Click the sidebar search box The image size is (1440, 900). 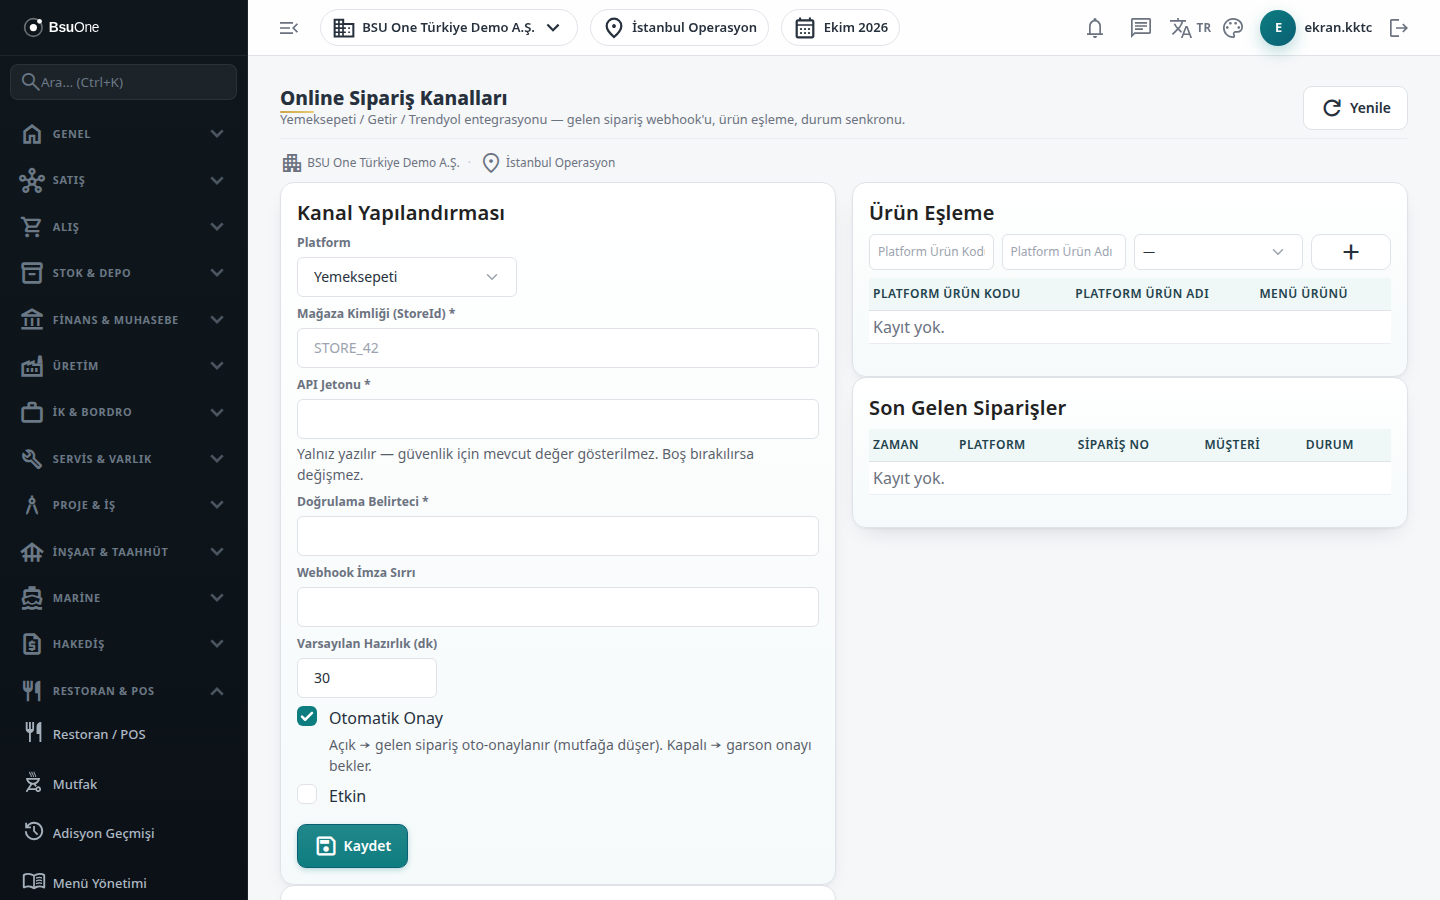(124, 82)
